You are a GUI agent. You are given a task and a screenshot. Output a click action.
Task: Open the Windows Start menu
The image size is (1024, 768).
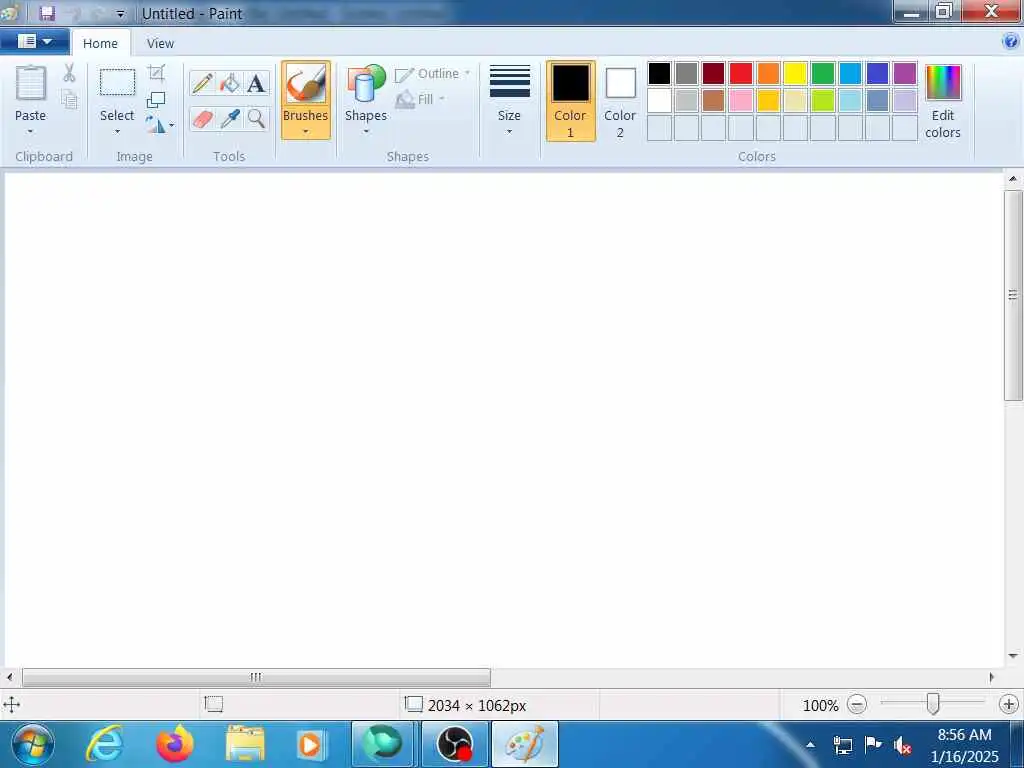pyautogui.click(x=33, y=744)
